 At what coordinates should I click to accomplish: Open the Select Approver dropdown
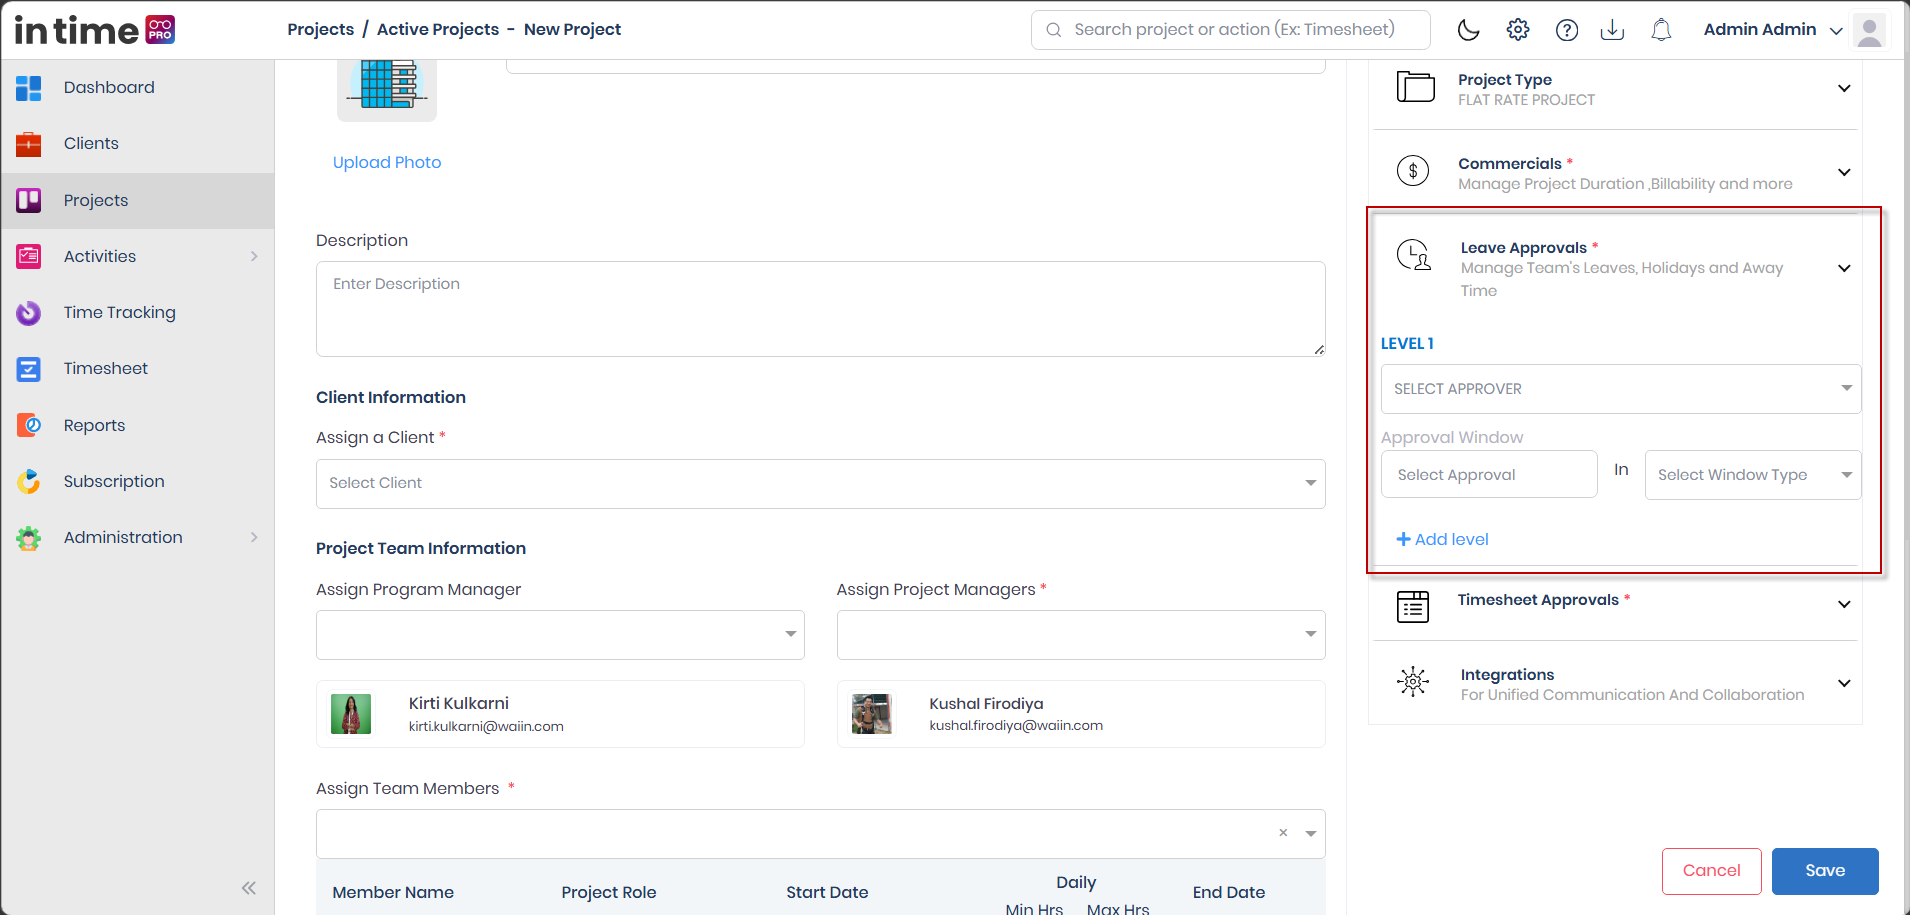(1621, 389)
